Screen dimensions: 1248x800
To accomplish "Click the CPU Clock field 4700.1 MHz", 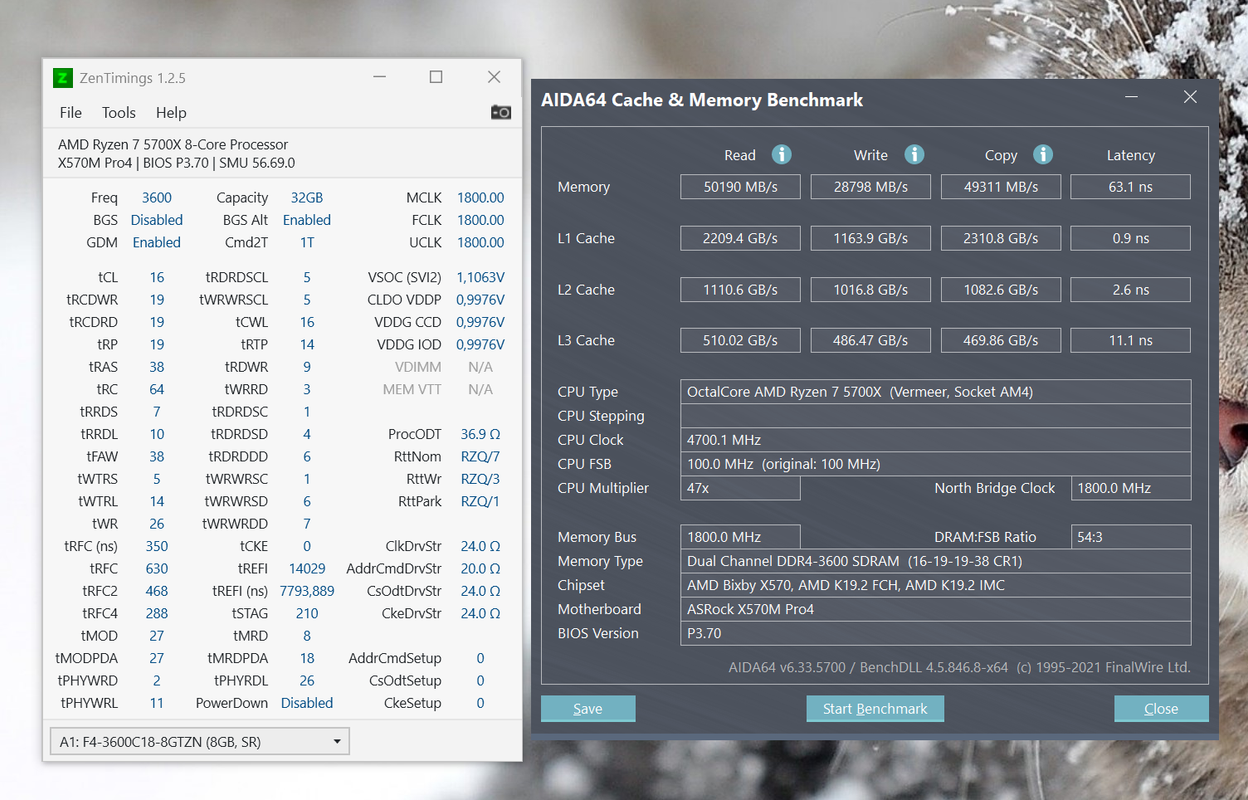I will (x=935, y=440).
